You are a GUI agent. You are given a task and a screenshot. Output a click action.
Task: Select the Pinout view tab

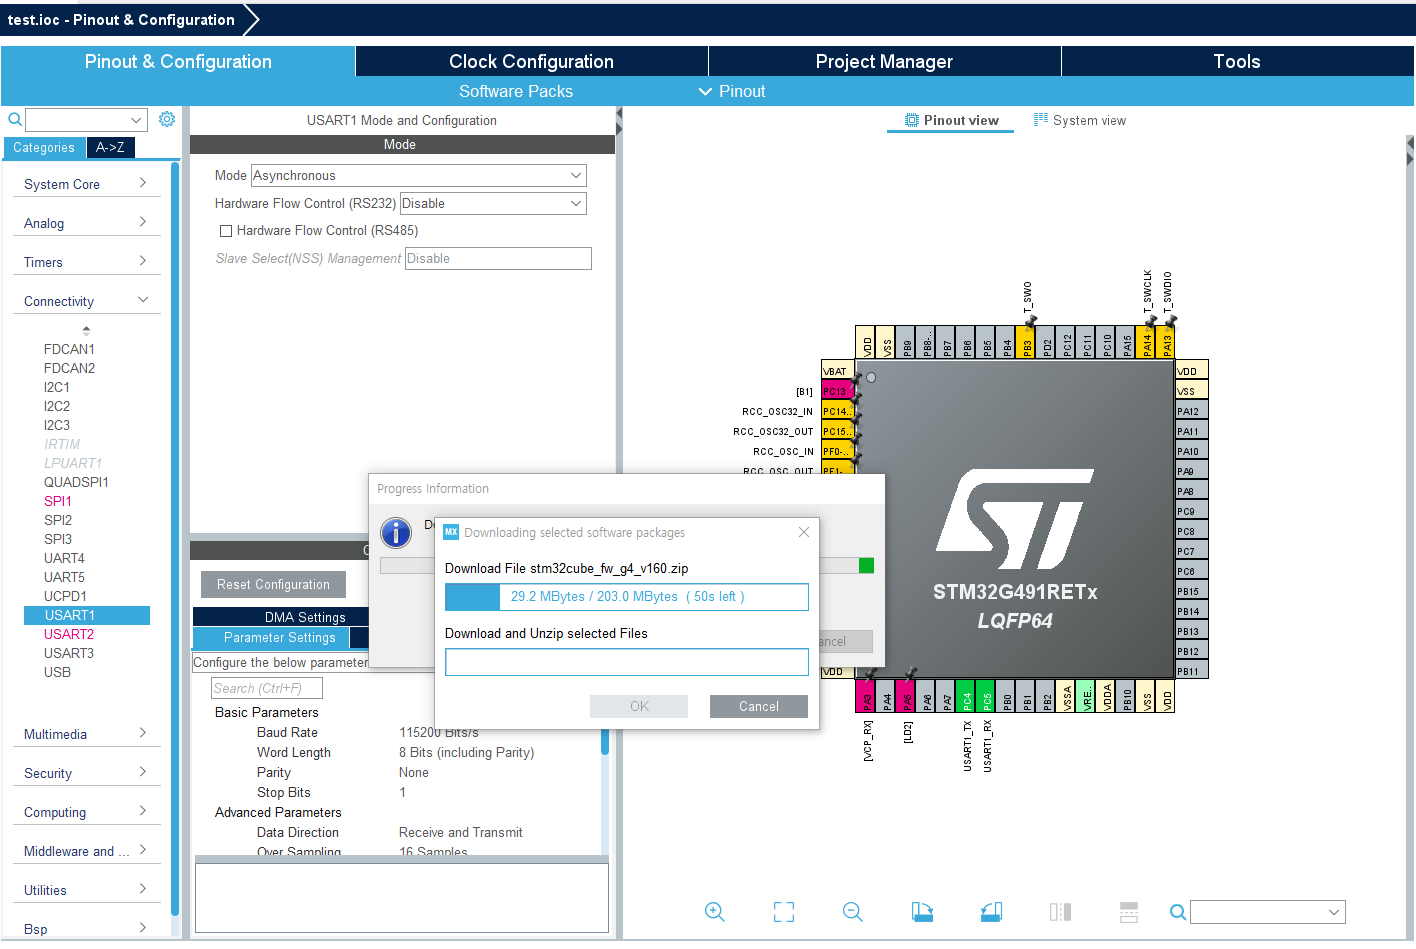[x=951, y=120]
